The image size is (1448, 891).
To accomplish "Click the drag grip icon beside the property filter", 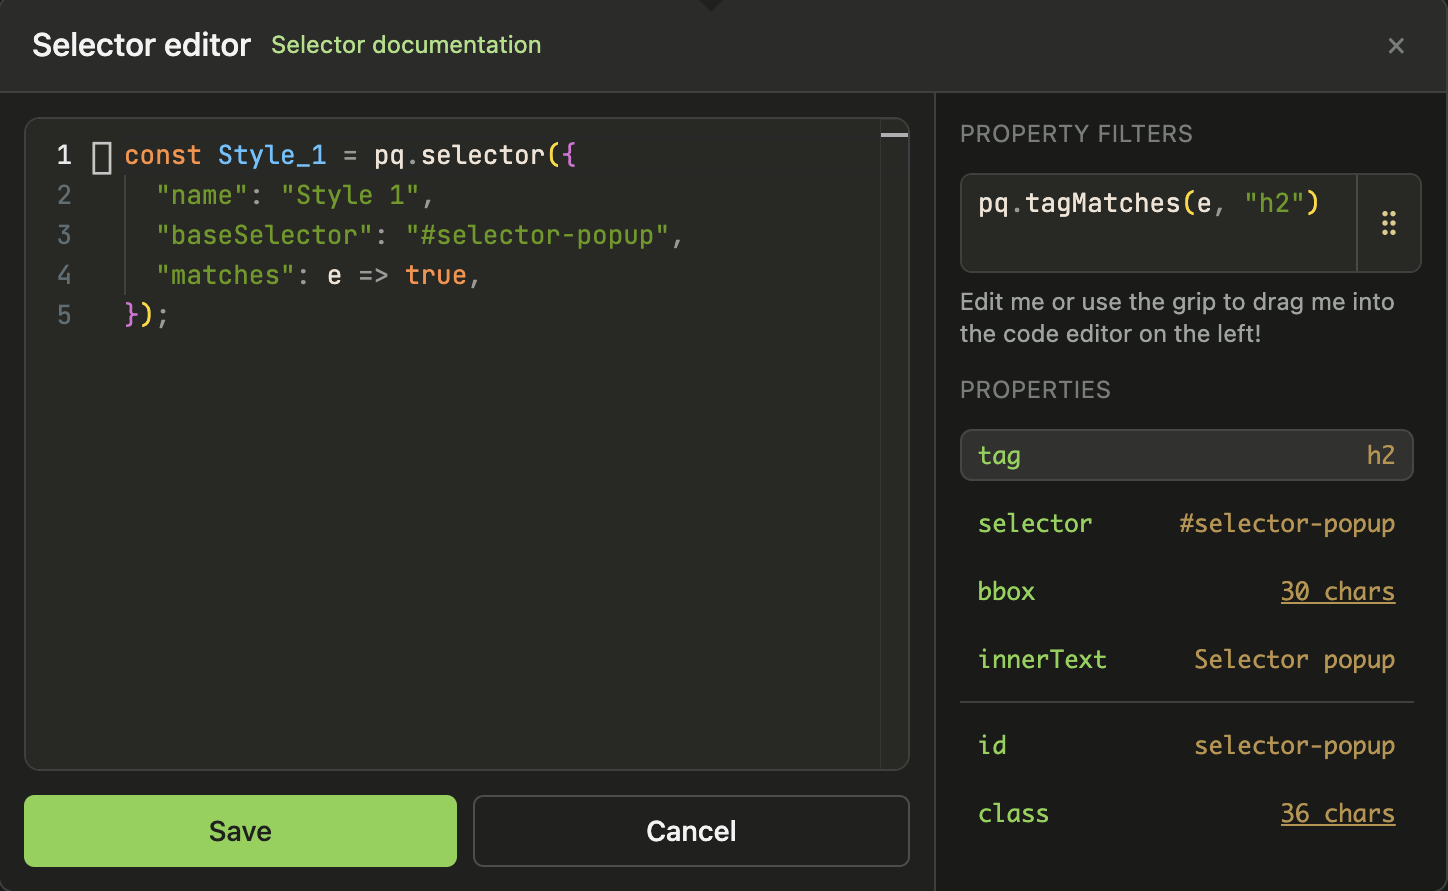I will click(x=1388, y=223).
